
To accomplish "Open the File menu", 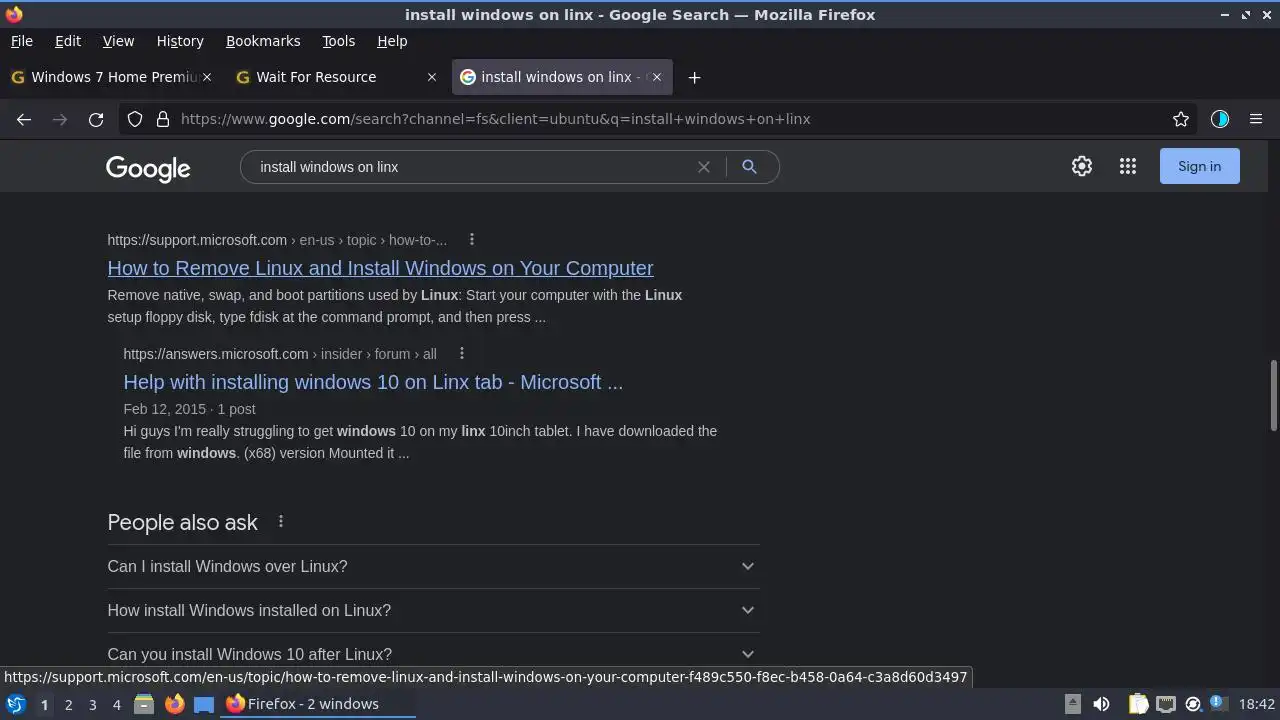I will [21, 41].
